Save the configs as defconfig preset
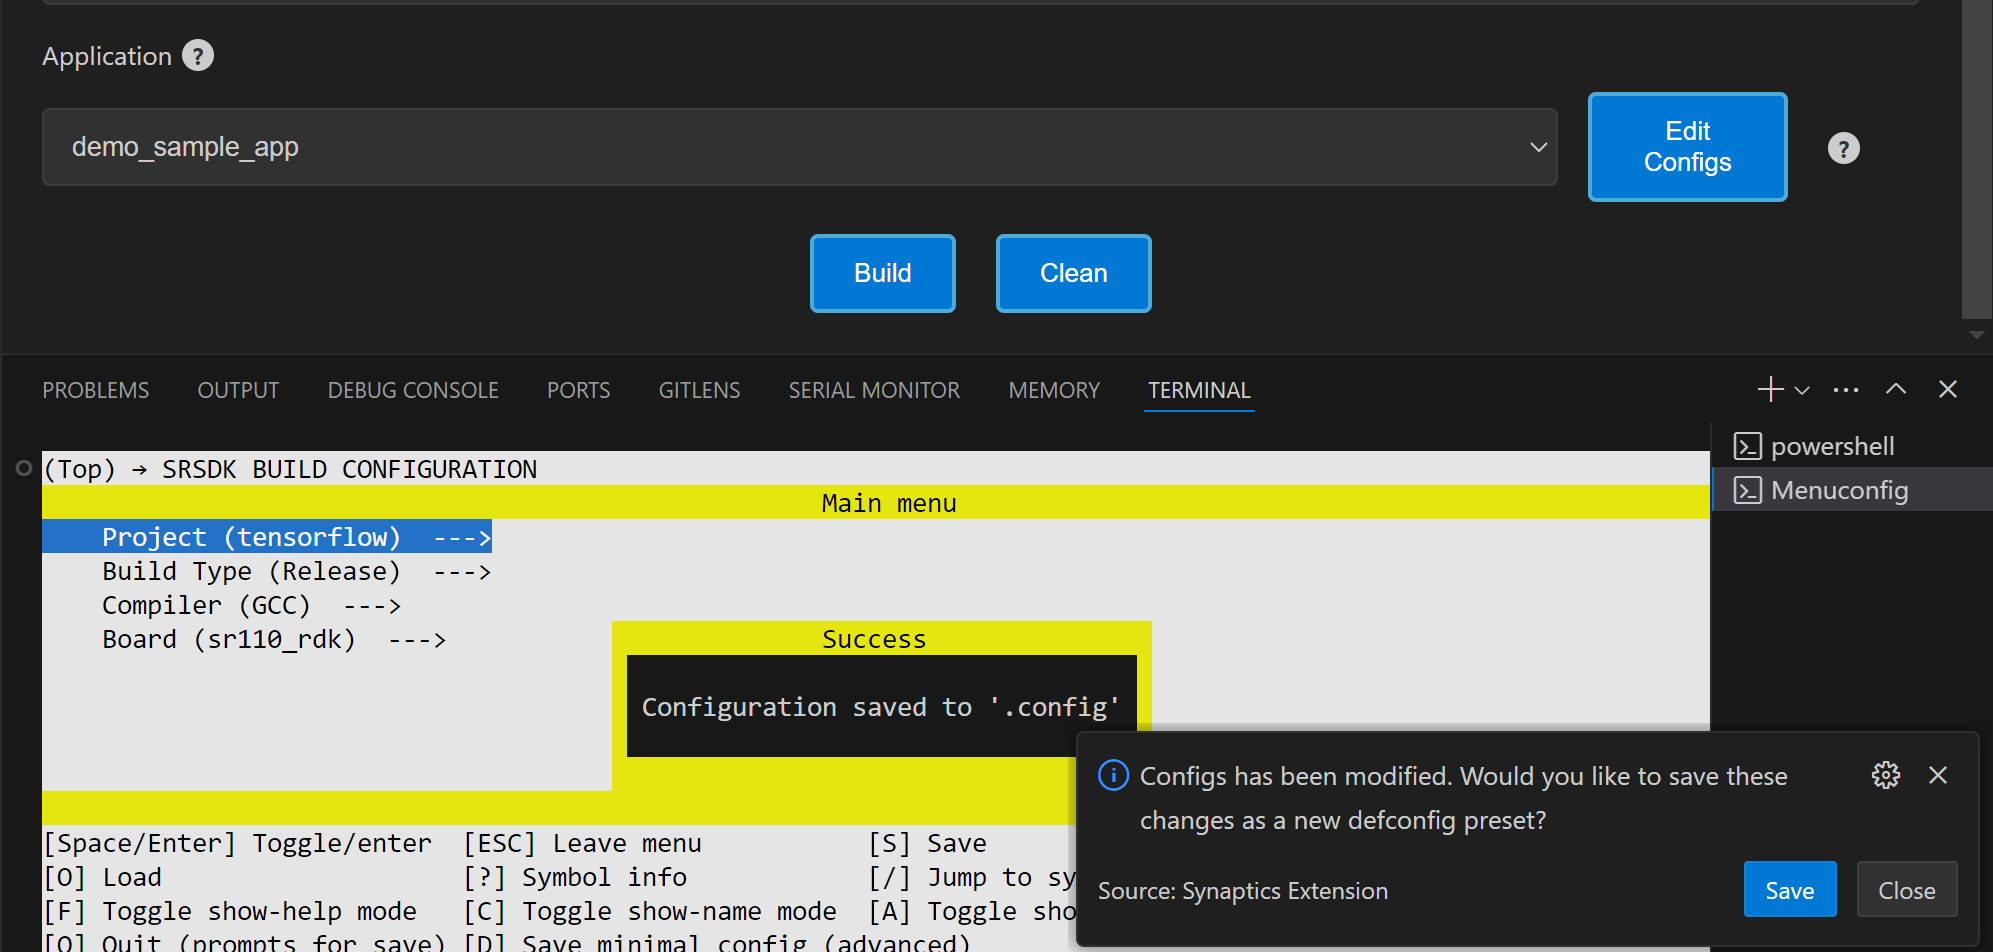 (1789, 890)
